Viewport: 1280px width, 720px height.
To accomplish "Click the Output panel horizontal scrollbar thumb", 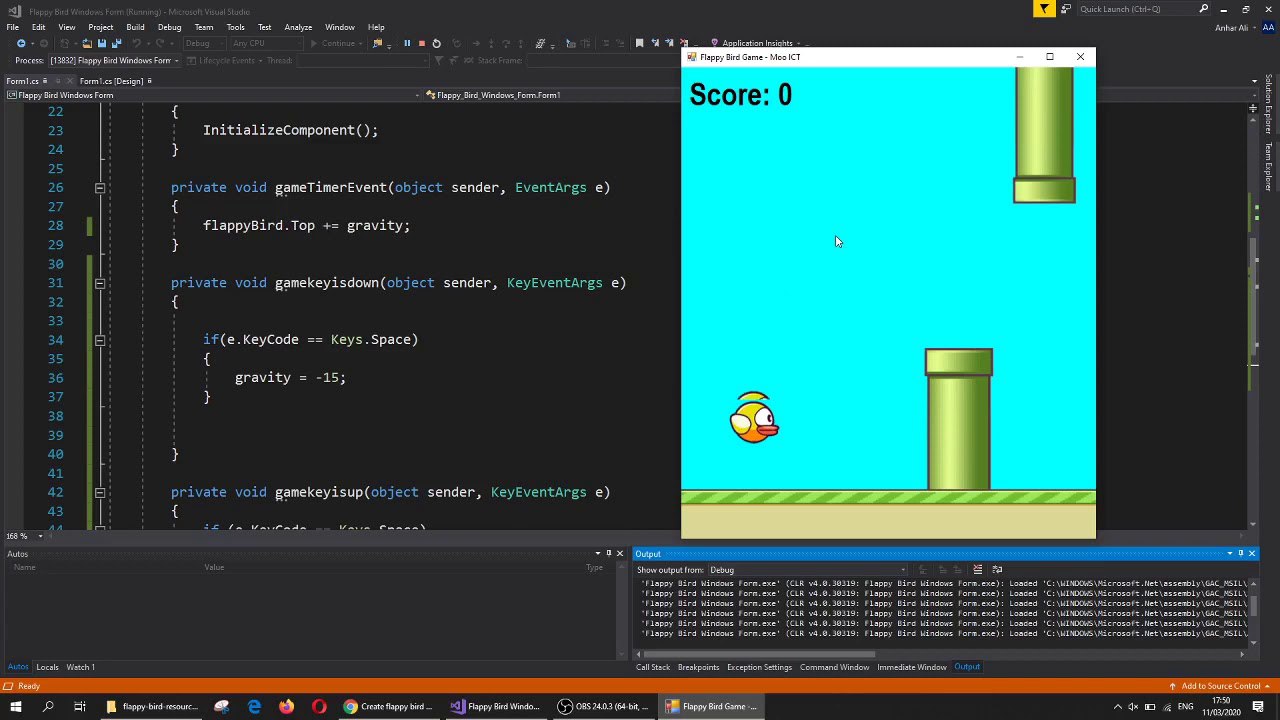I will [x=758, y=655].
